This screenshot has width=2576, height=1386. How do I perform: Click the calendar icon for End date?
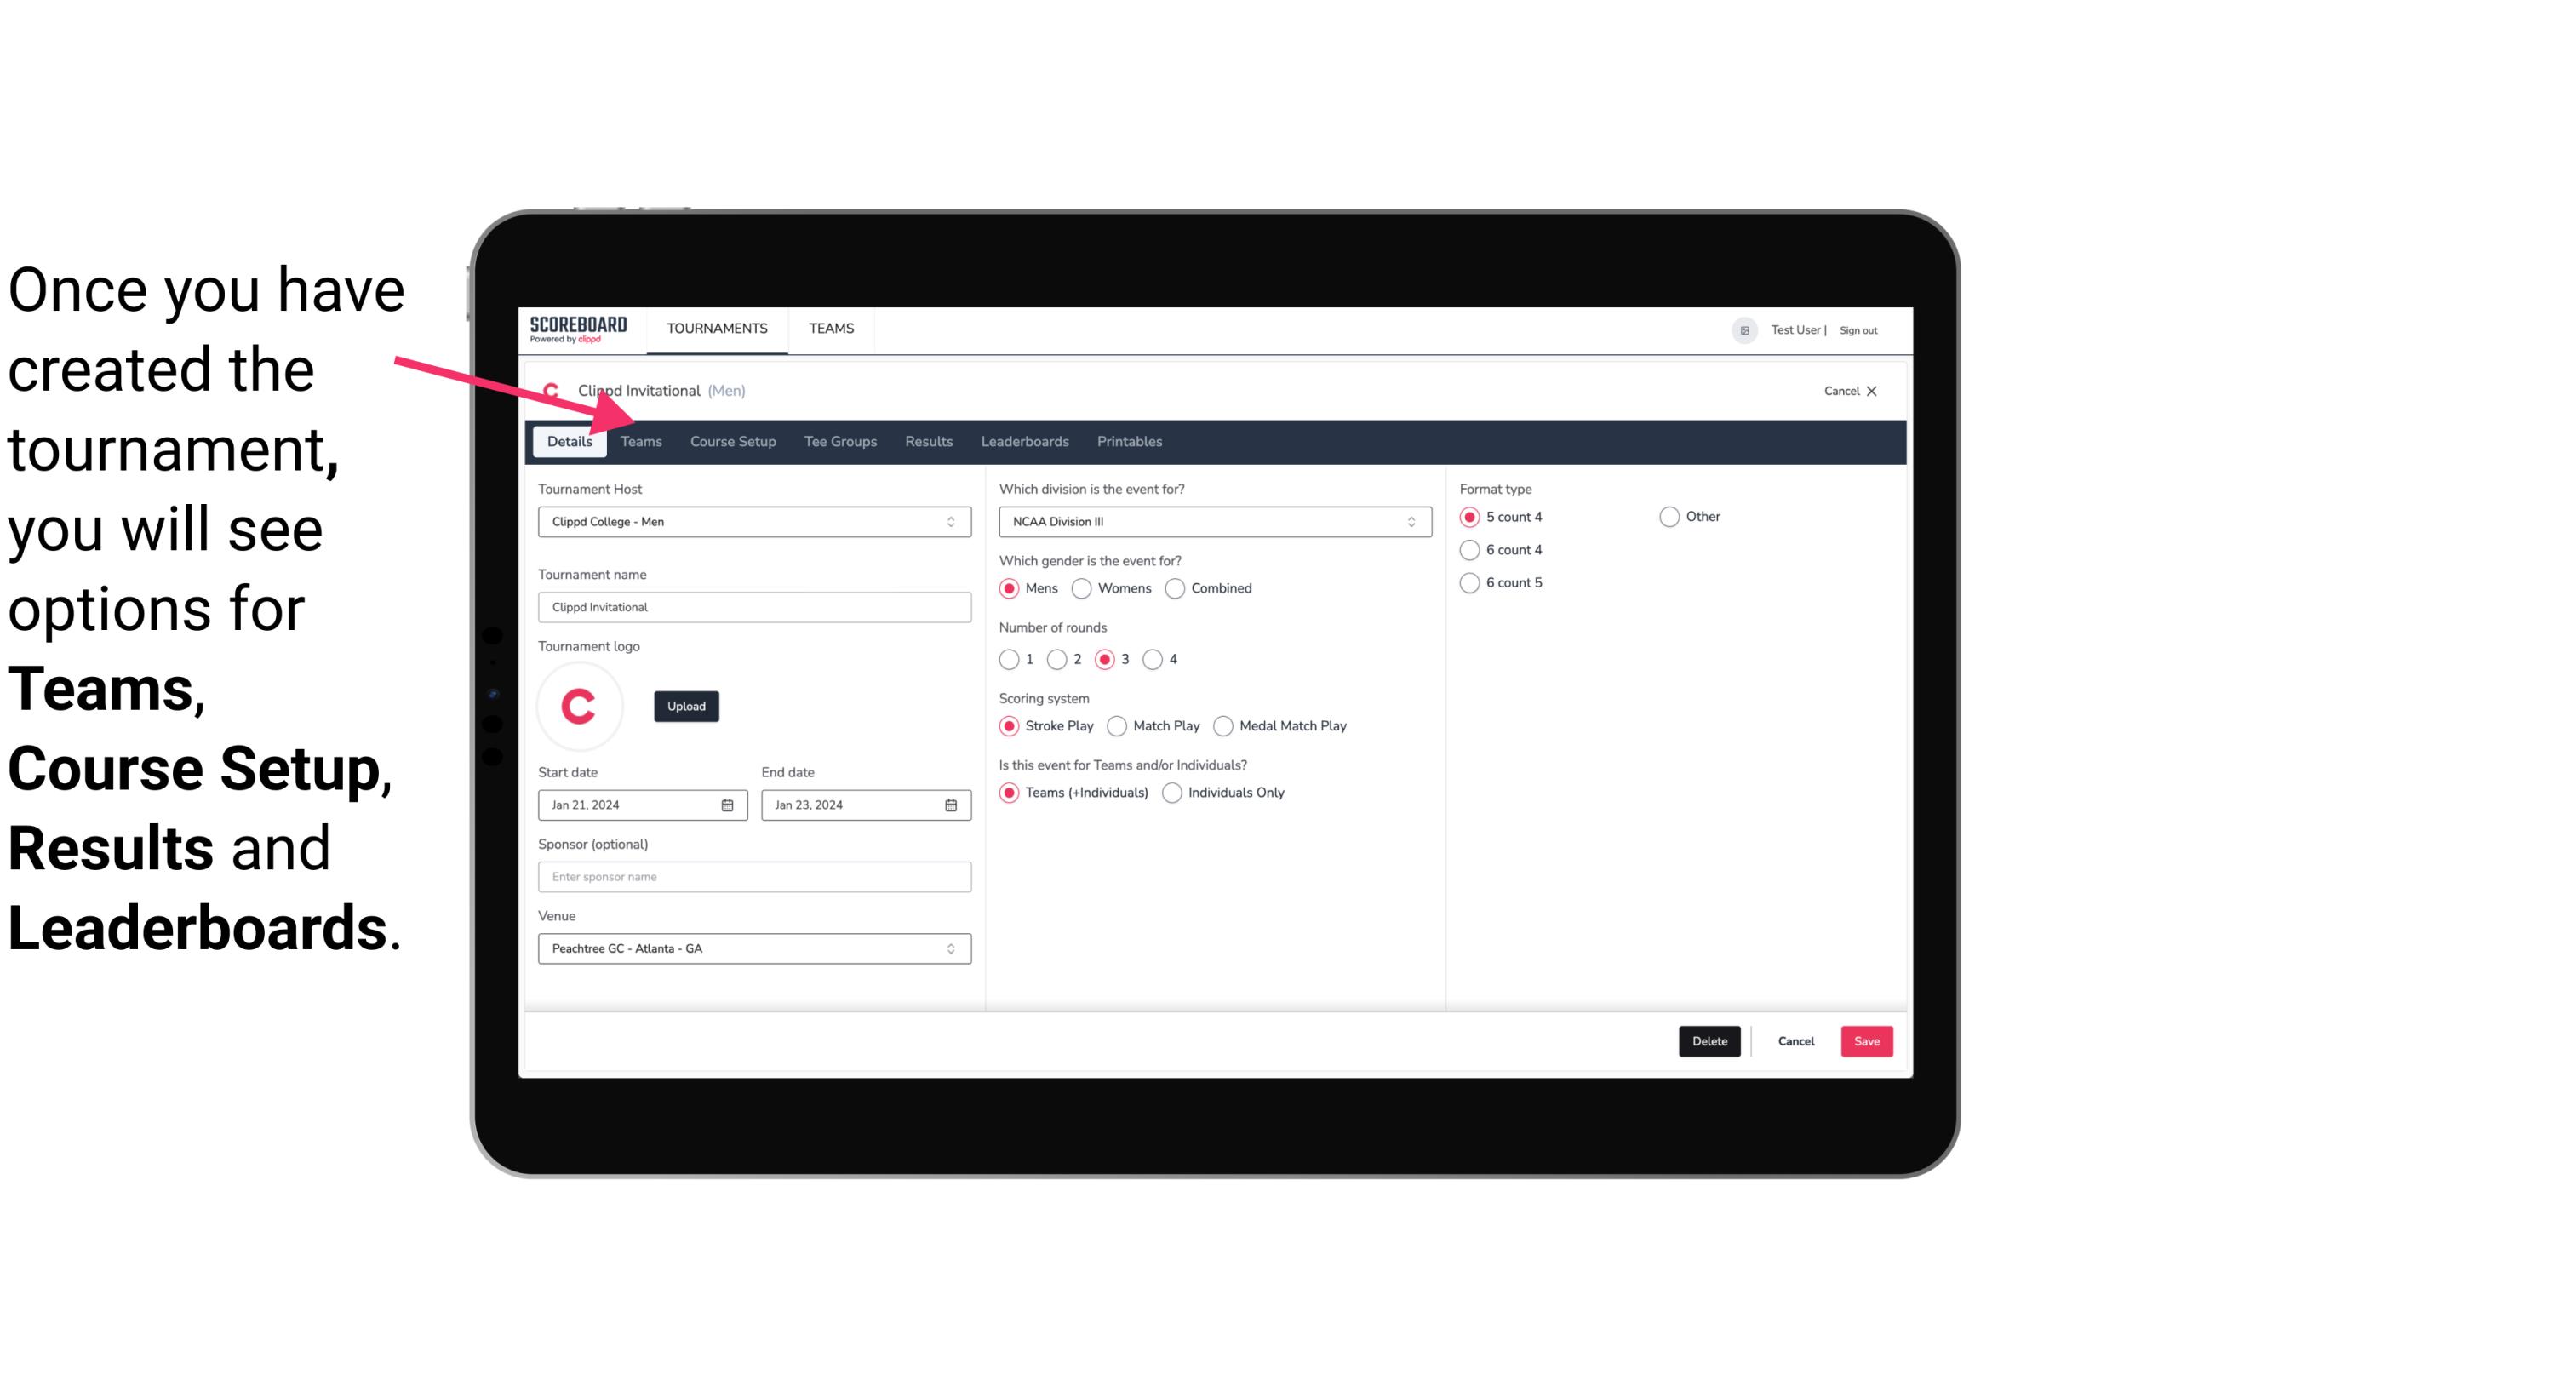952,804
